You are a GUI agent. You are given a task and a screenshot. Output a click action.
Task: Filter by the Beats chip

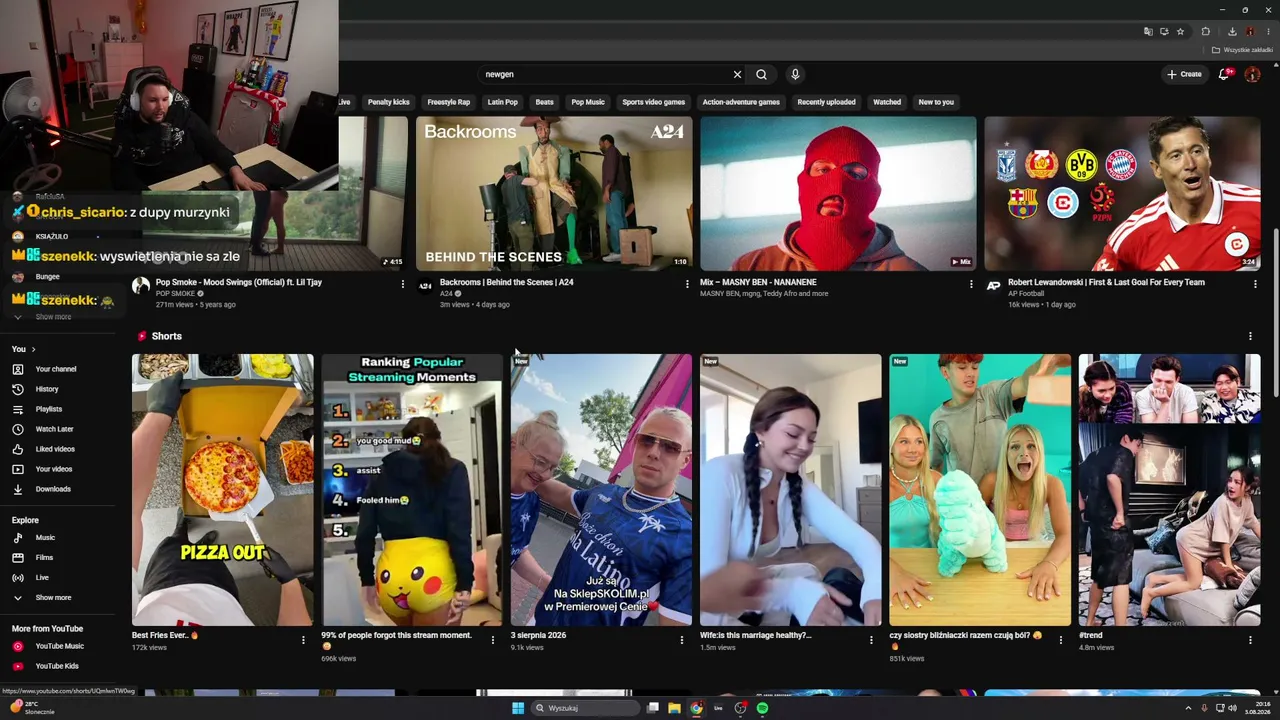click(545, 102)
